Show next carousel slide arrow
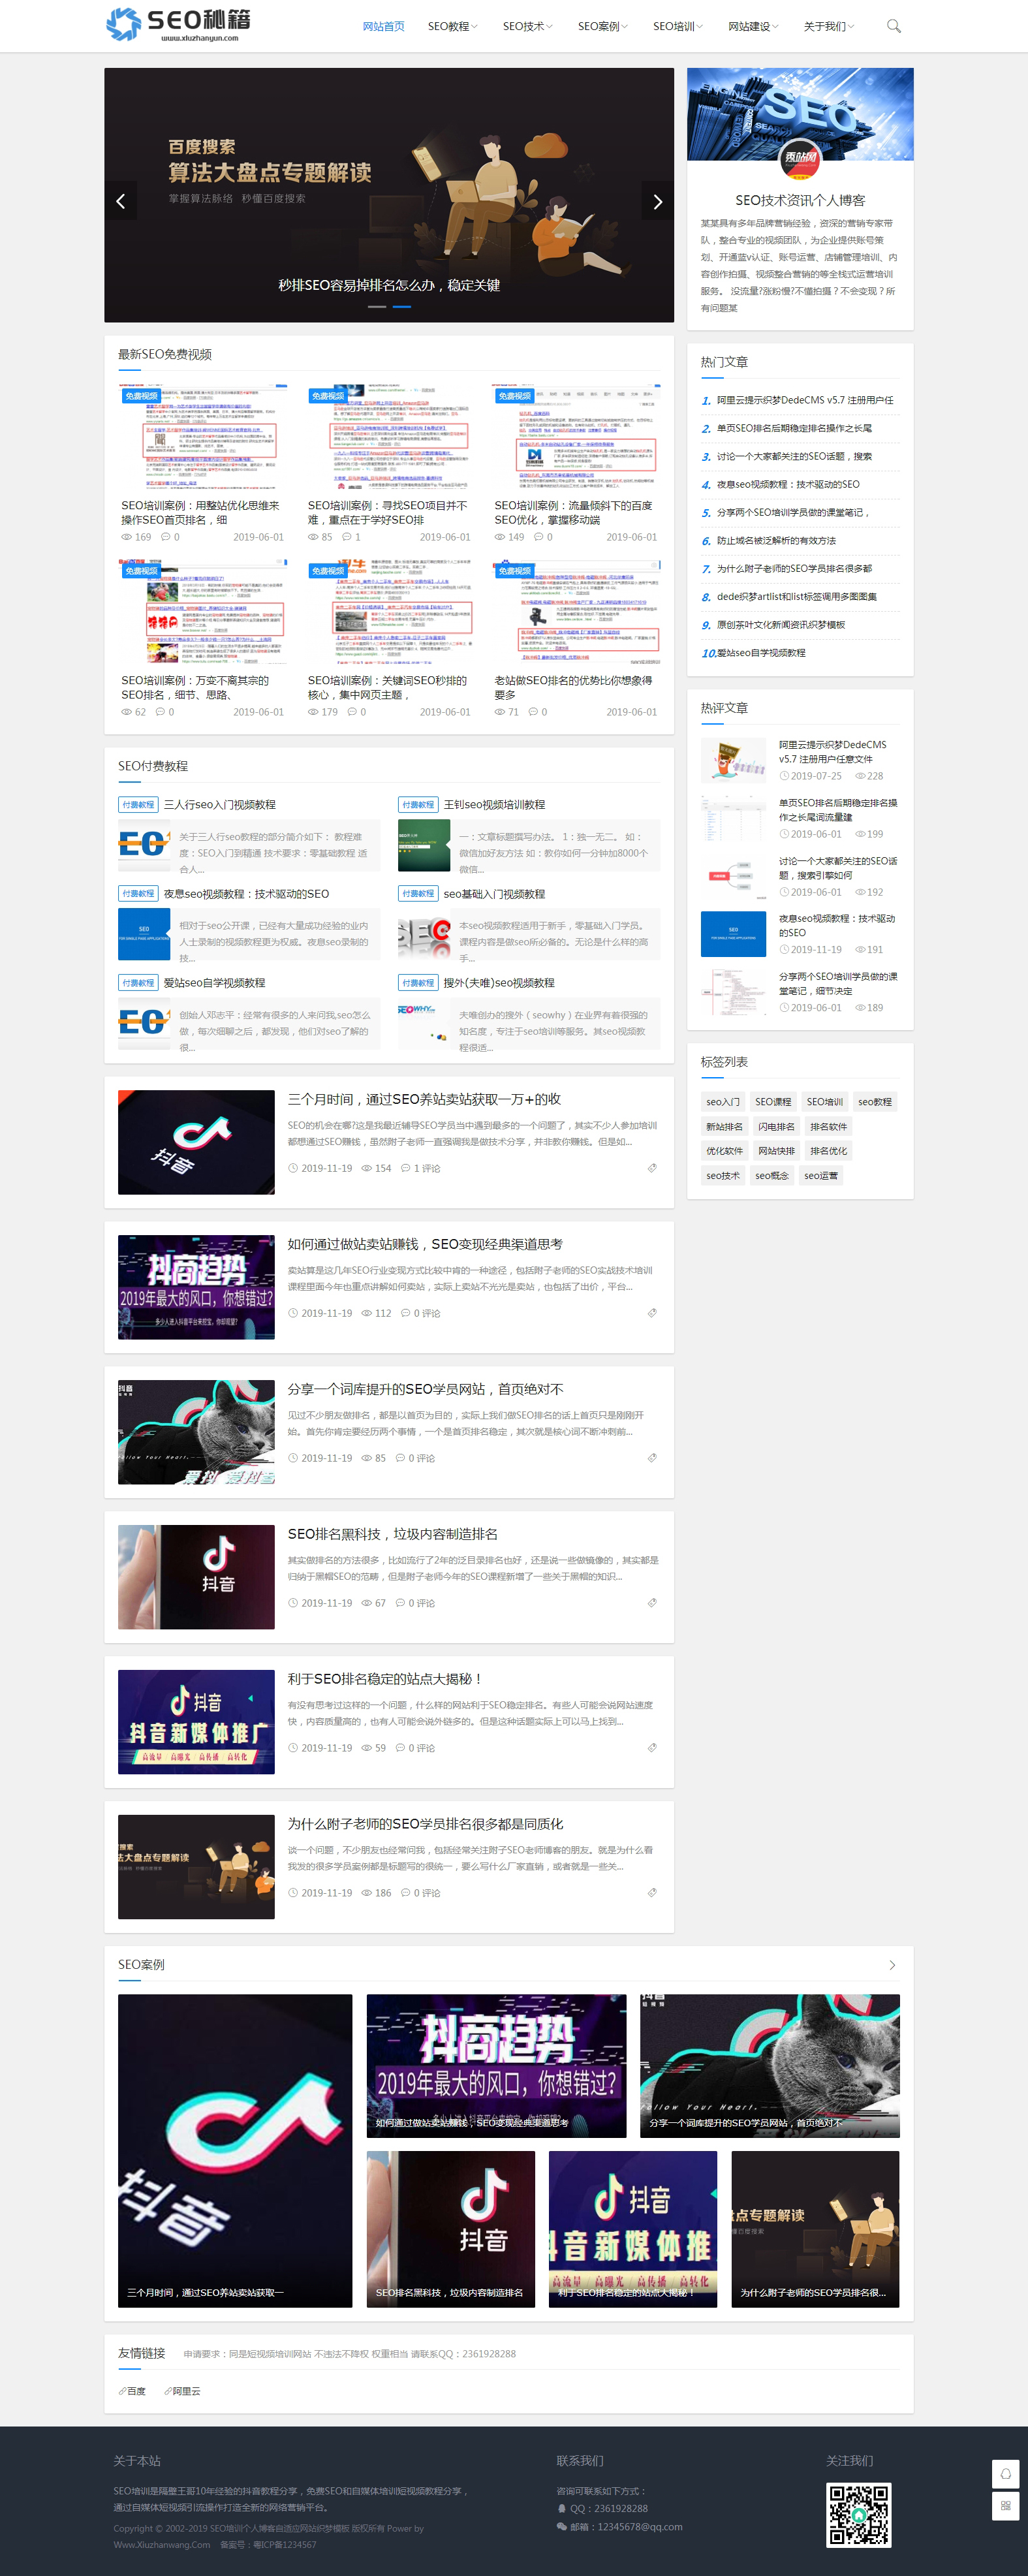Viewport: 1028px width, 2576px height. [657, 201]
